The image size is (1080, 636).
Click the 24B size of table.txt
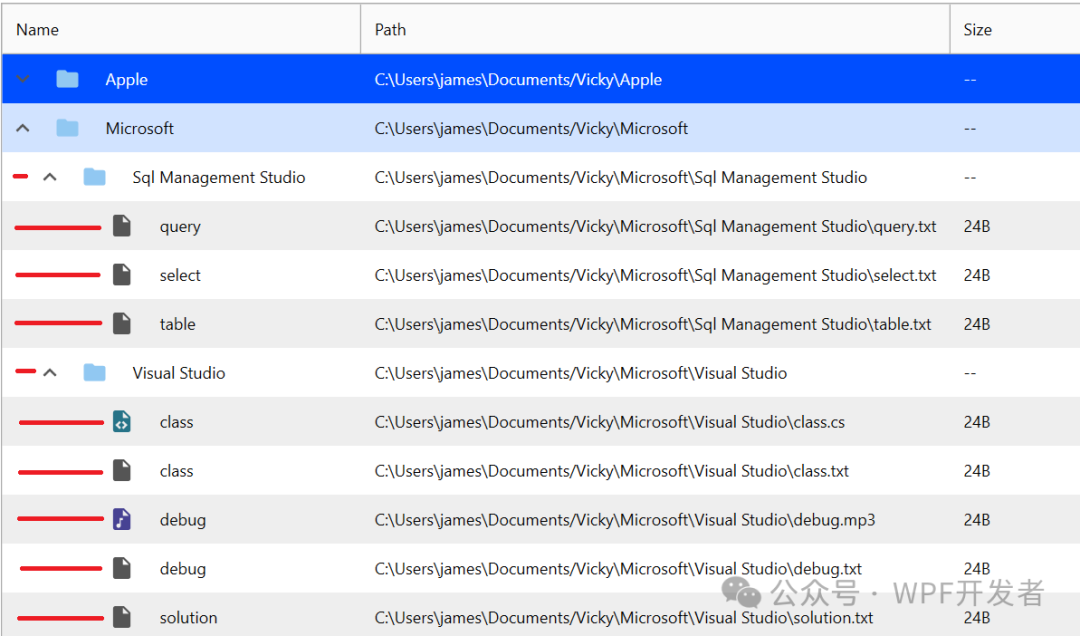click(977, 324)
